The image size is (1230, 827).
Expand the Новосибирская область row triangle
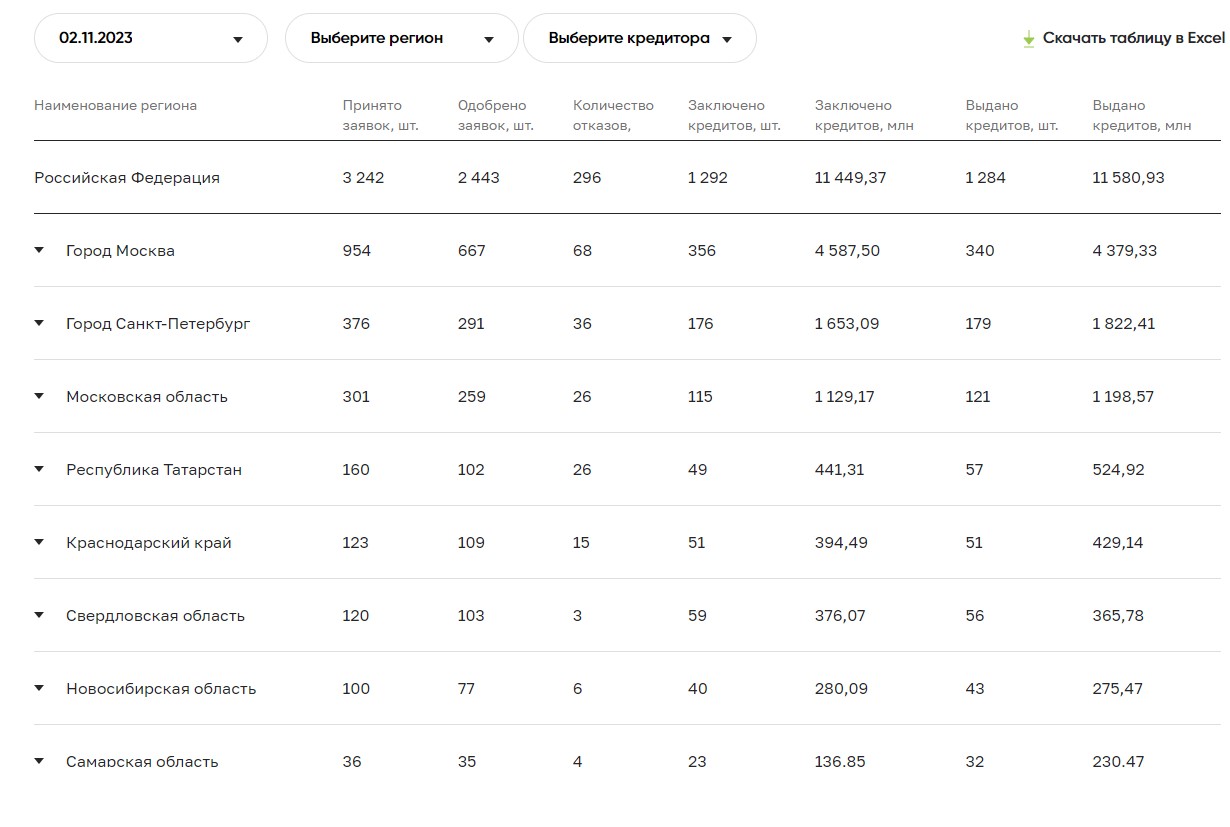pos(40,688)
